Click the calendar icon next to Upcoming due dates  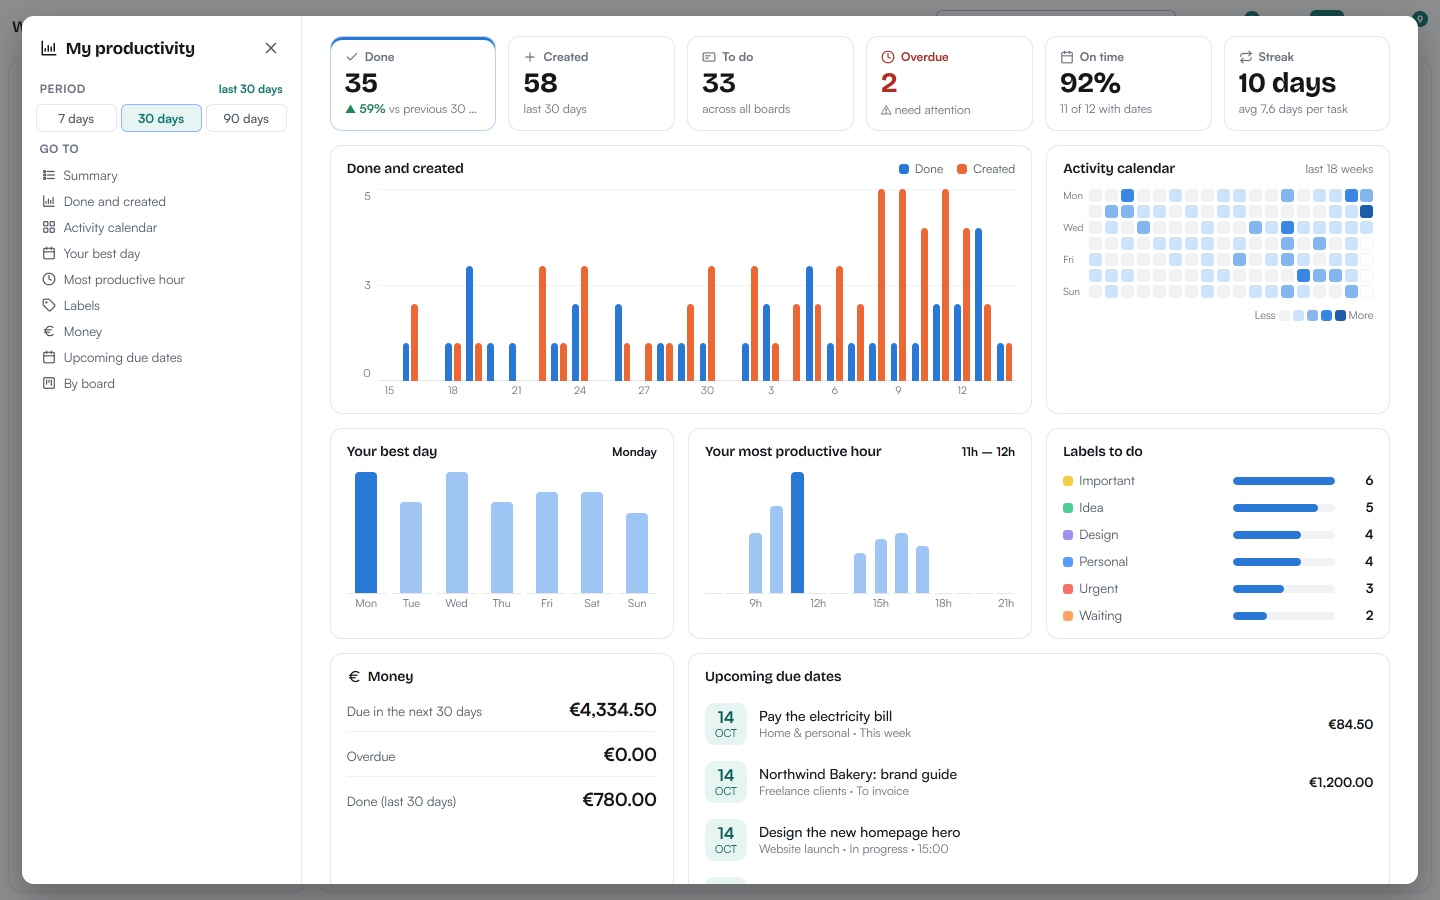pos(49,357)
